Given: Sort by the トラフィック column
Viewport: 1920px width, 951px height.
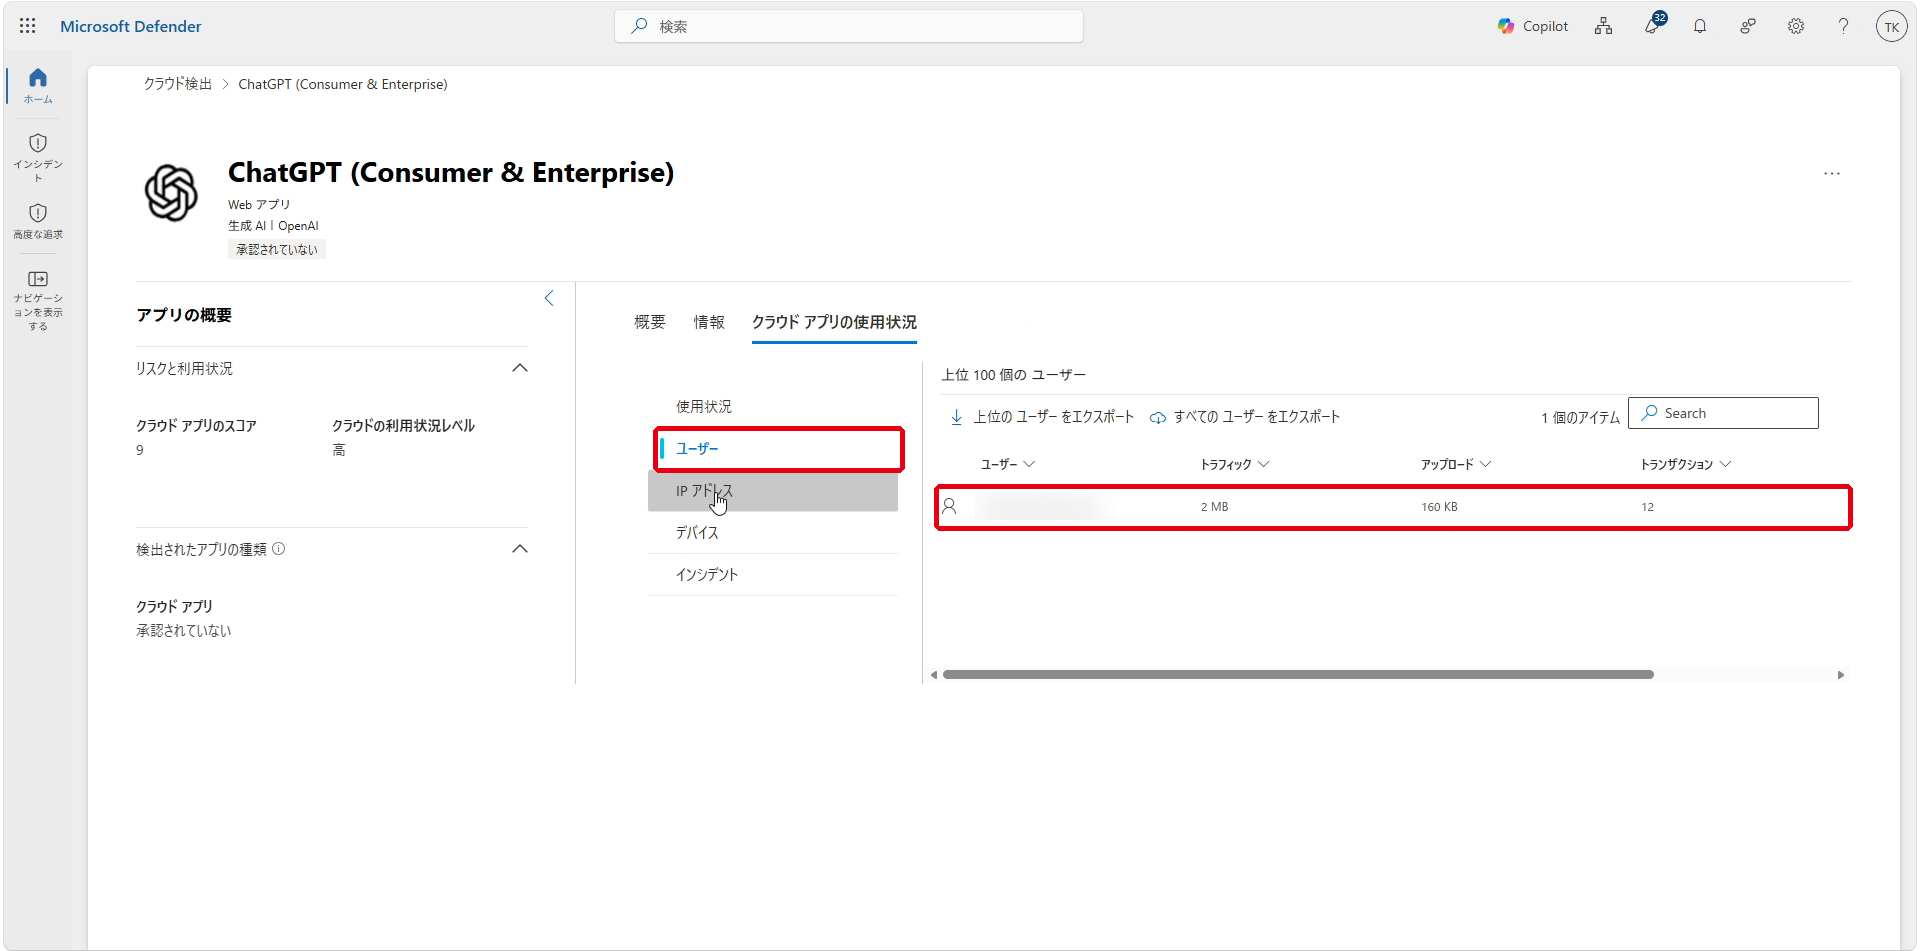Looking at the screenshot, I should click(1235, 464).
